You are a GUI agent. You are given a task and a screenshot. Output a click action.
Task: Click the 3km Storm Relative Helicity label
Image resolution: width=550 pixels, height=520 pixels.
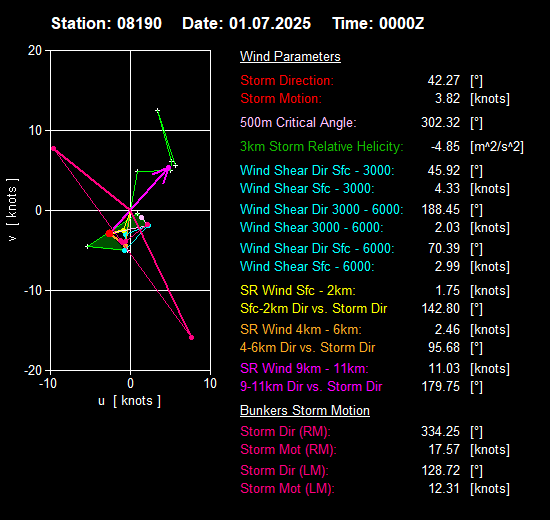pyautogui.click(x=322, y=146)
